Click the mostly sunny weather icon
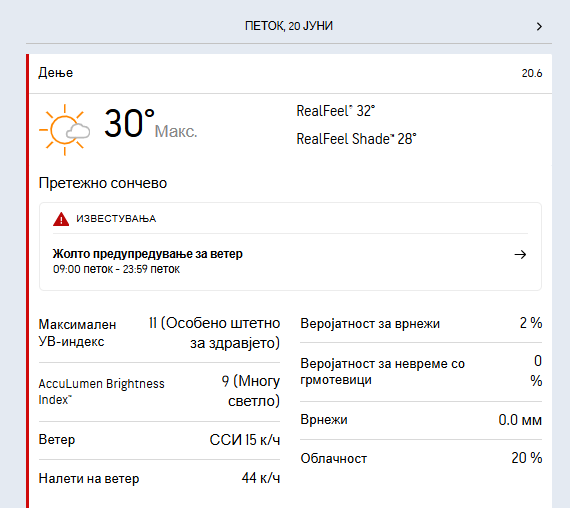 tap(65, 130)
